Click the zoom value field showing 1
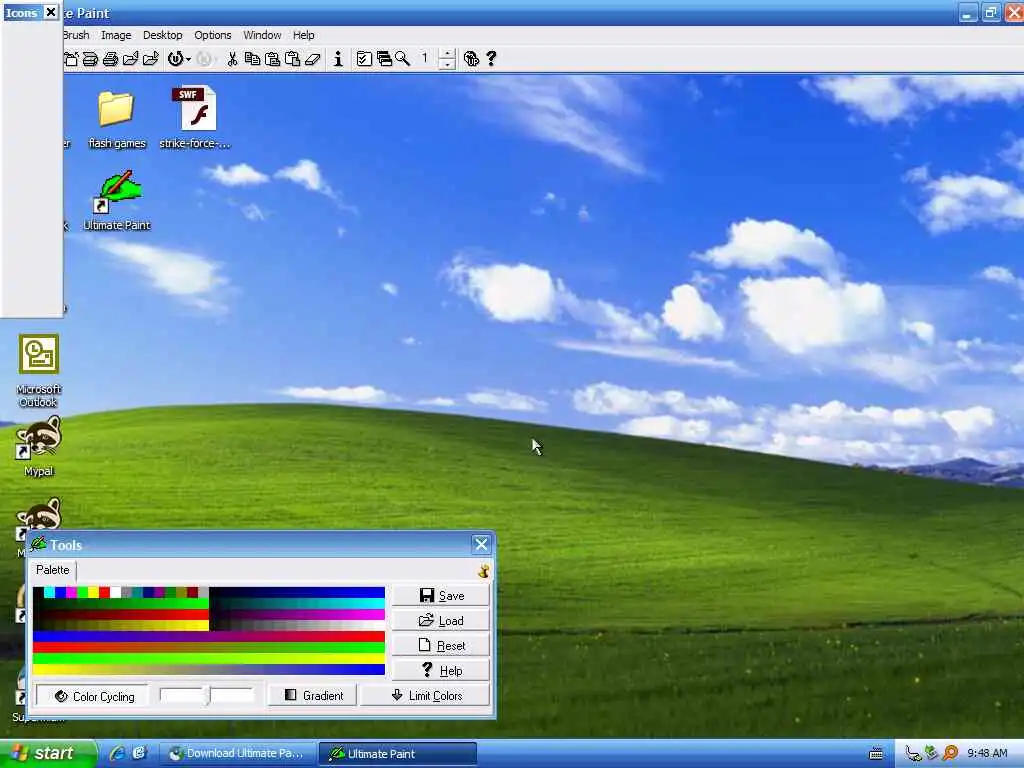This screenshot has height=768, width=1024. point(425,59)
